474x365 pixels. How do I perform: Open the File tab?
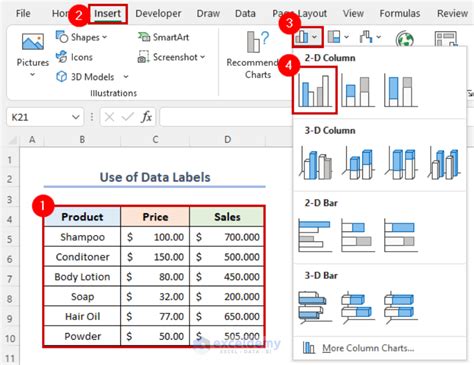(x=23, y=13)
